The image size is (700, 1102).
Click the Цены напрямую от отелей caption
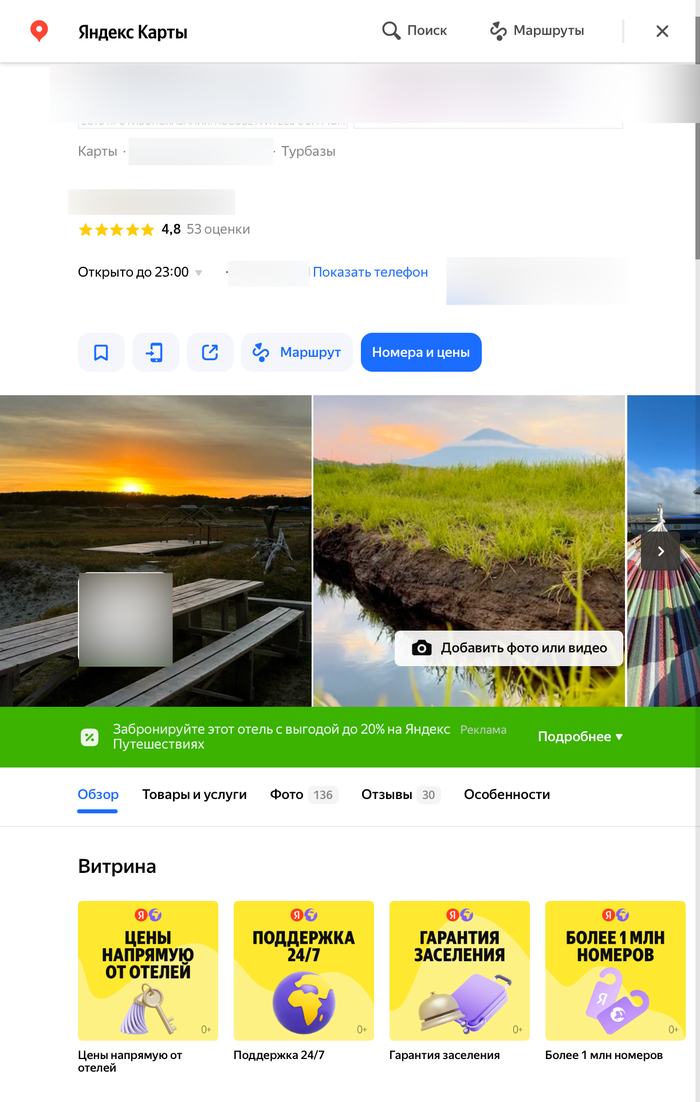(x=130, y=1061)
